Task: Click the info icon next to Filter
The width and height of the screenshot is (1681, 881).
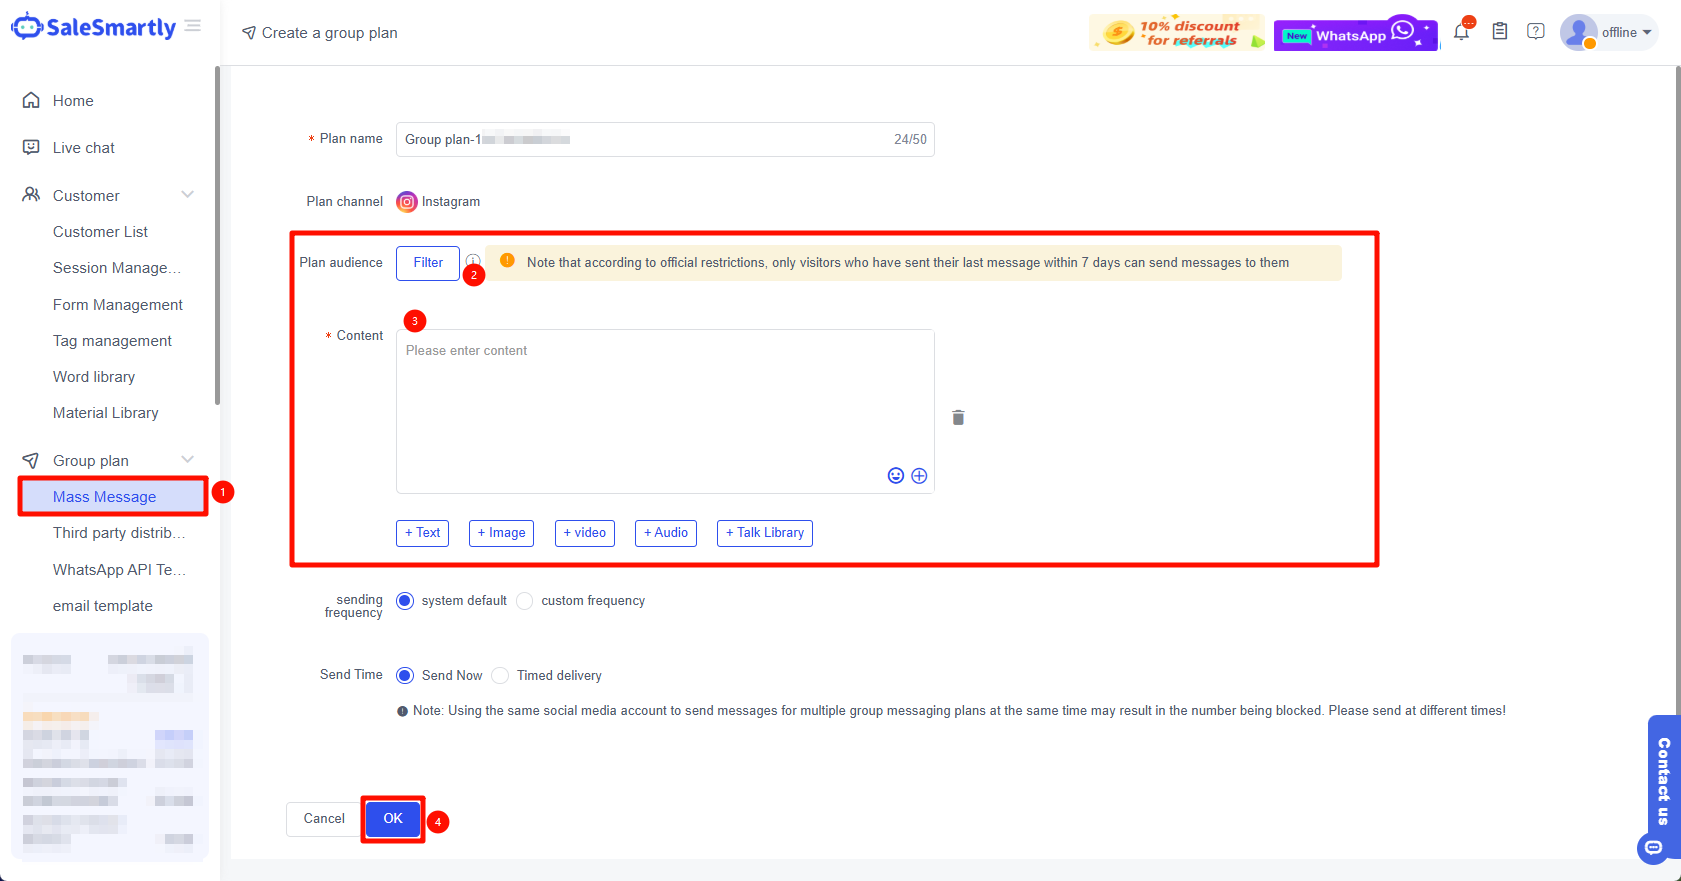Action: (x=473, y=261)
